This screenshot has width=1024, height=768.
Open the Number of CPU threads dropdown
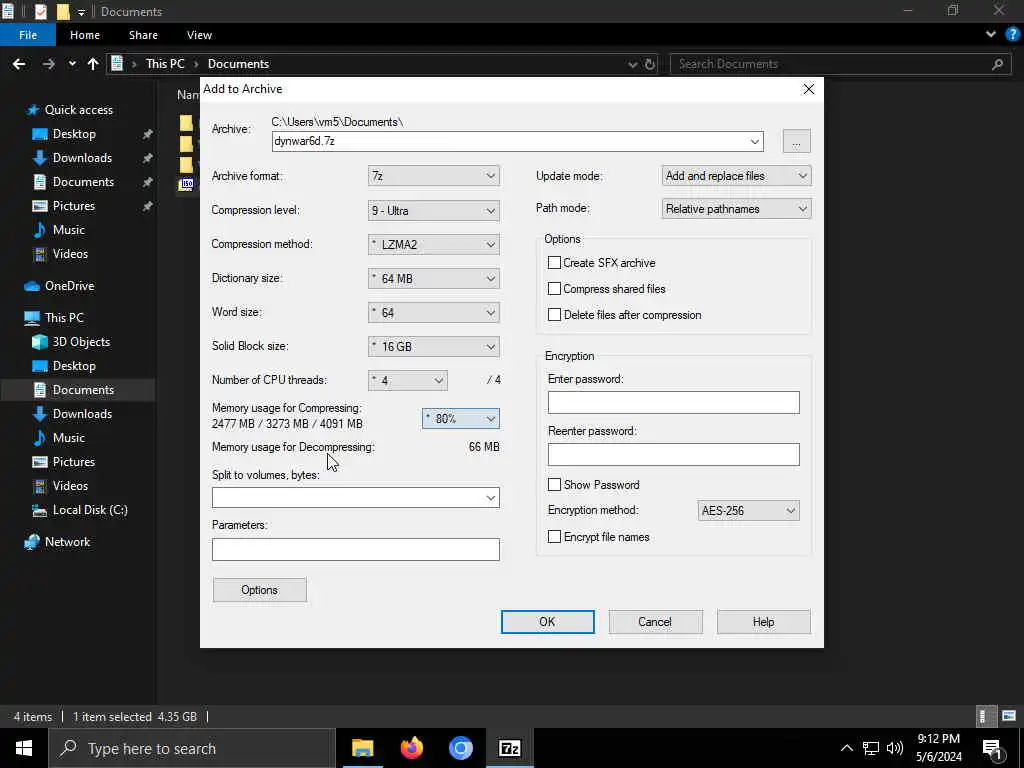[x=408, y=380]
